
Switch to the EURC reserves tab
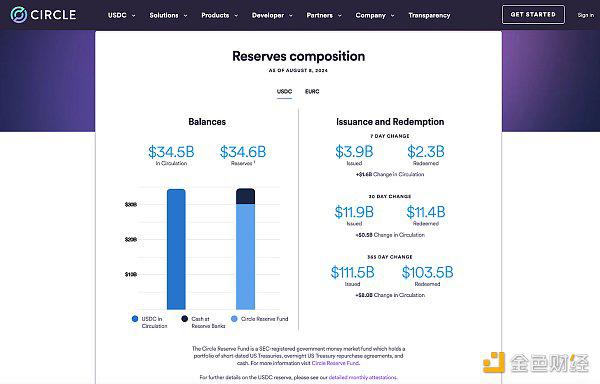[x=312, y=92]
